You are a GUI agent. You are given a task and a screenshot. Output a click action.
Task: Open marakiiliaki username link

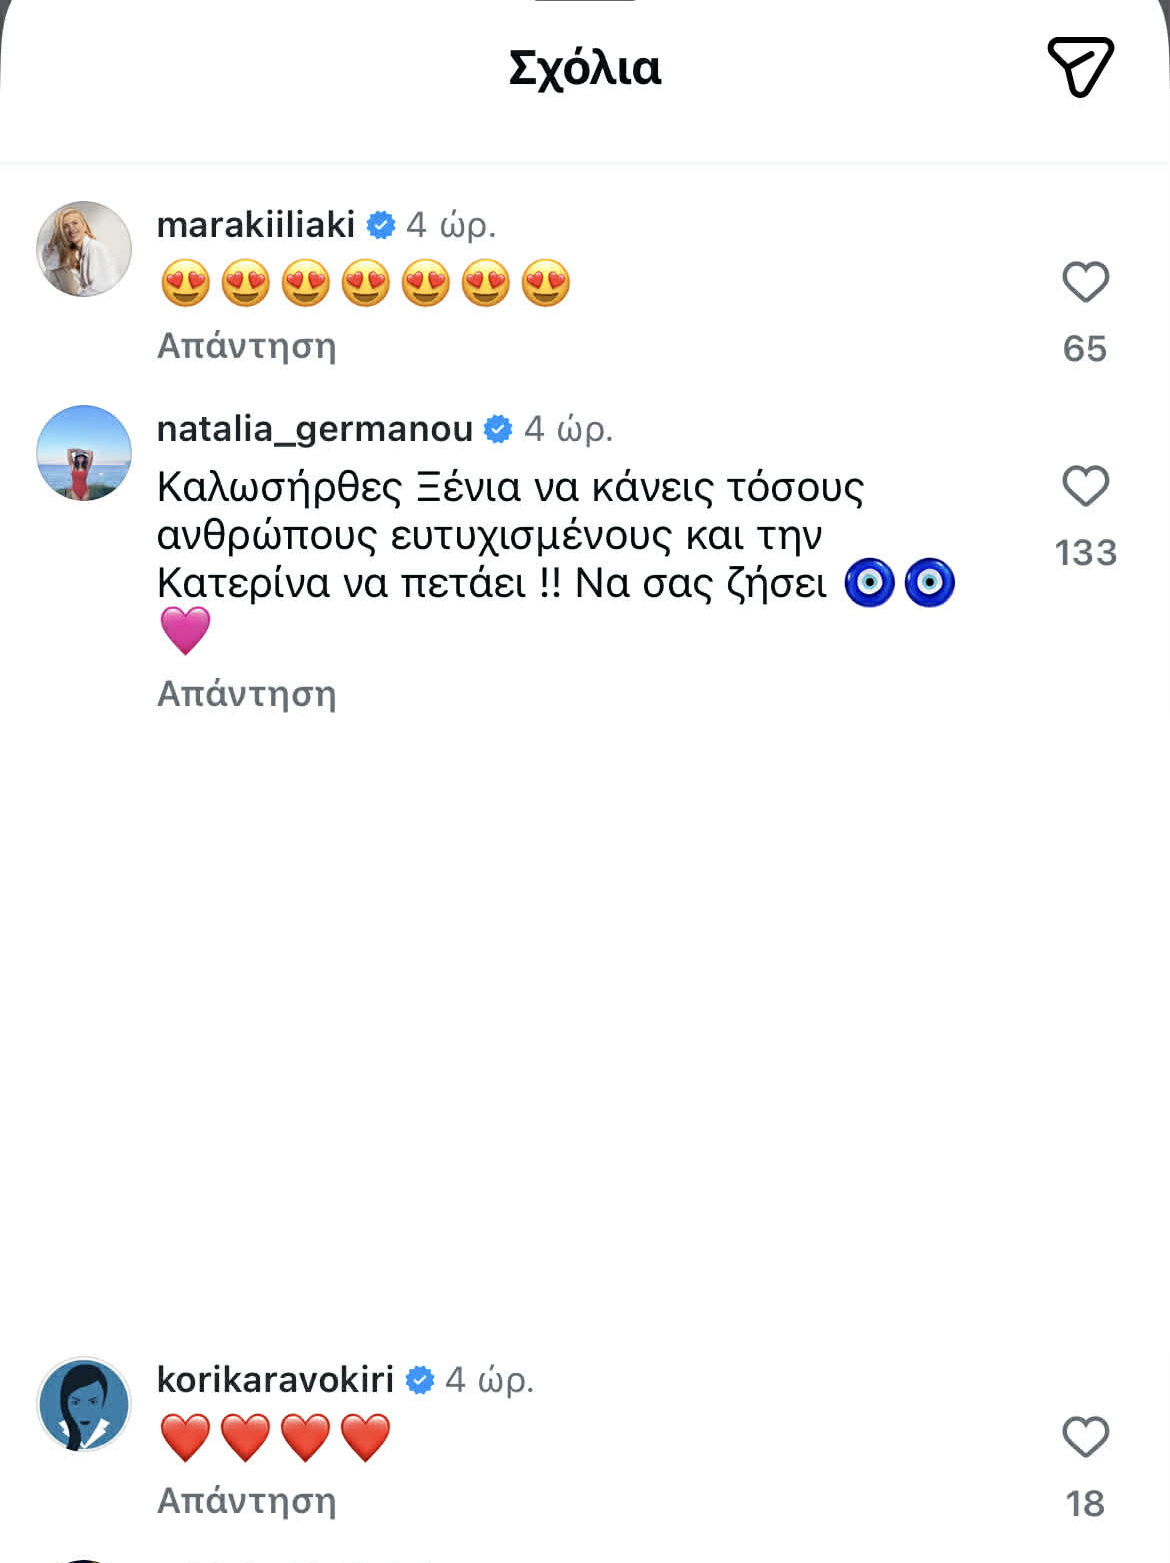(x=256, y=225)
